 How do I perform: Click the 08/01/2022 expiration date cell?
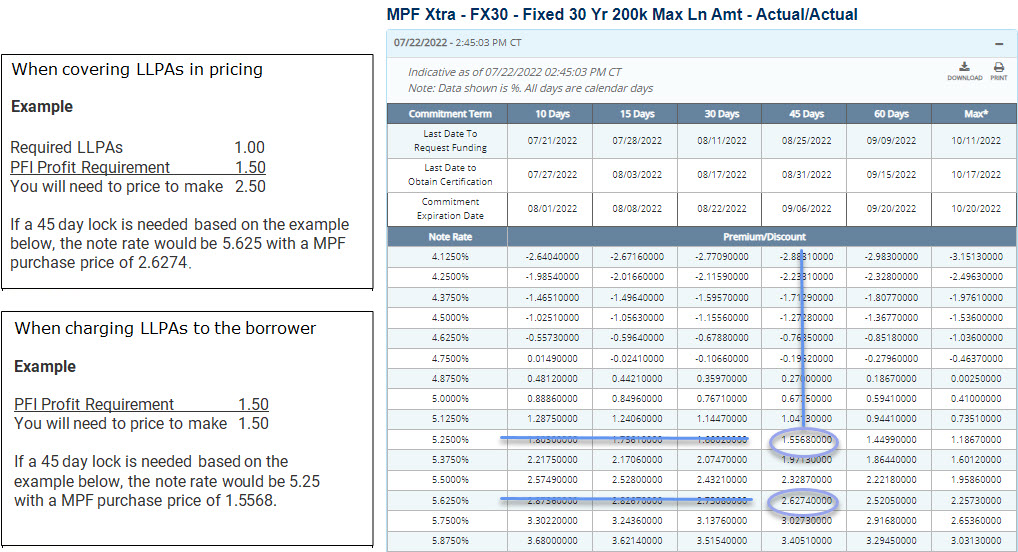(x=552, y=208)
